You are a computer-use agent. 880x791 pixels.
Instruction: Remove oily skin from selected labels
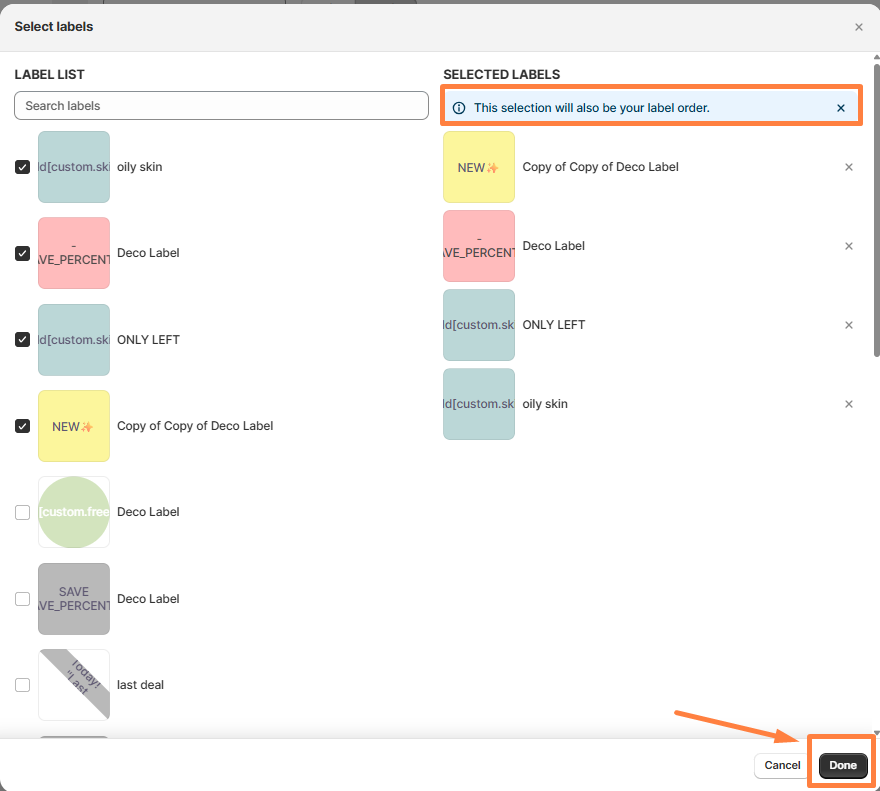pos(849,404)
